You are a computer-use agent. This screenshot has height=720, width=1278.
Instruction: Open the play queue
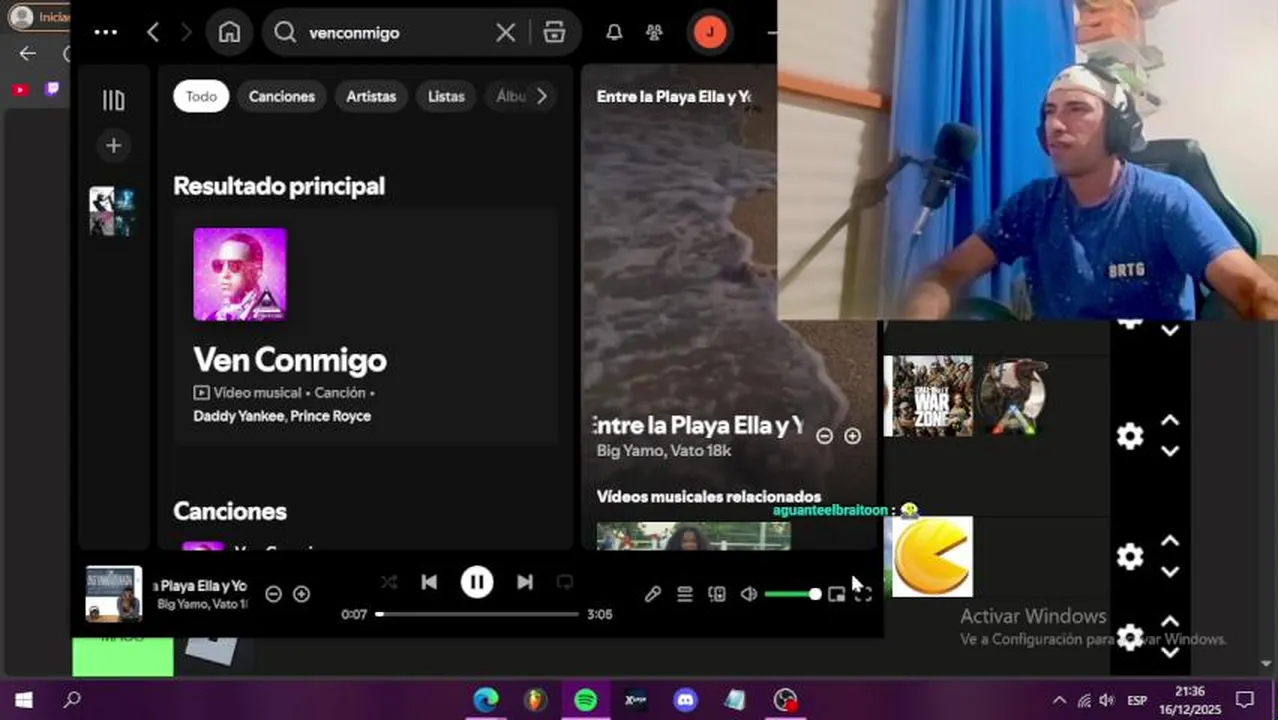tap(684, 594)
